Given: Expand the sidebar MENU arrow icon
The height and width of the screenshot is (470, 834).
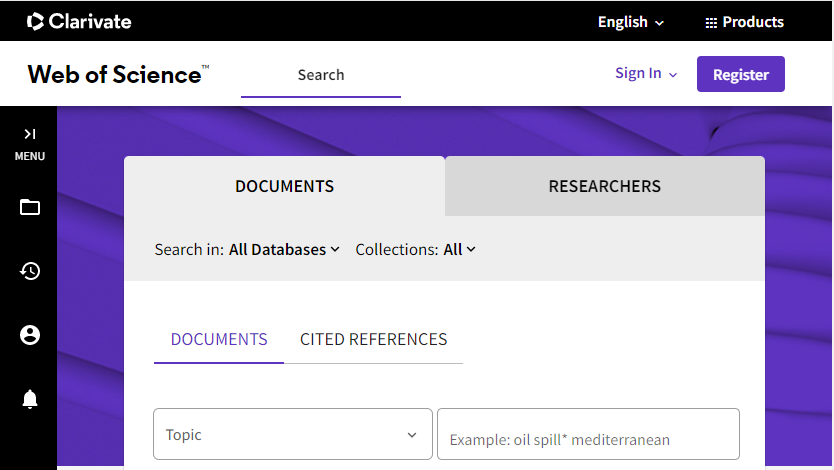Looking at the screenshot, I should click(29, 134).
